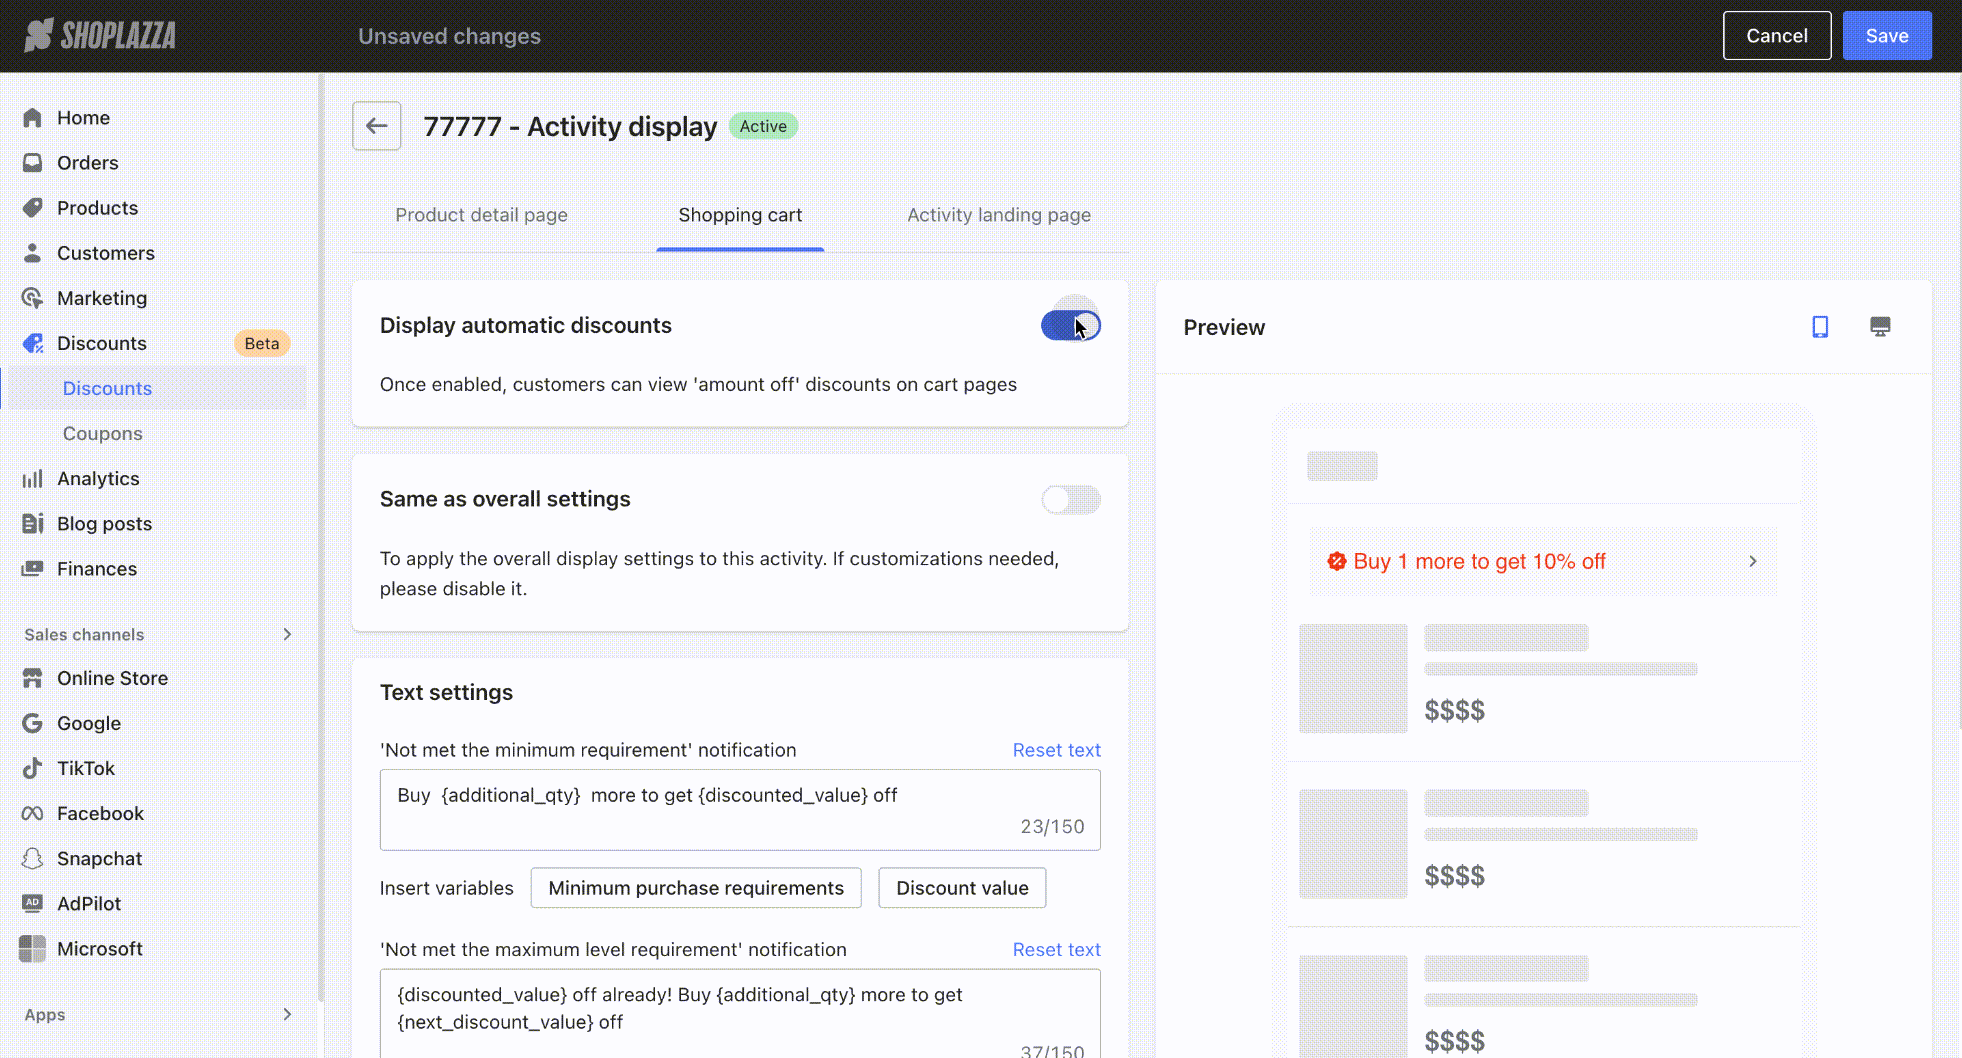
Task: Click the back arrow button
Action: [376, 126]
